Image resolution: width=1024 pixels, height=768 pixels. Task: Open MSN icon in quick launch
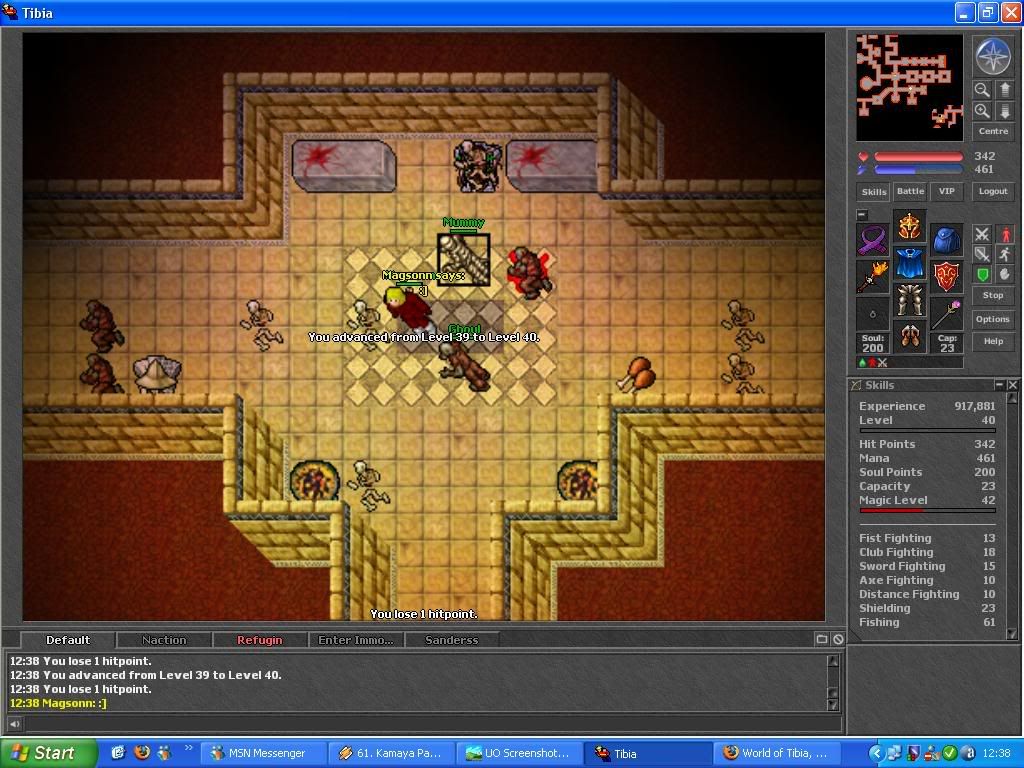(164, 752)
